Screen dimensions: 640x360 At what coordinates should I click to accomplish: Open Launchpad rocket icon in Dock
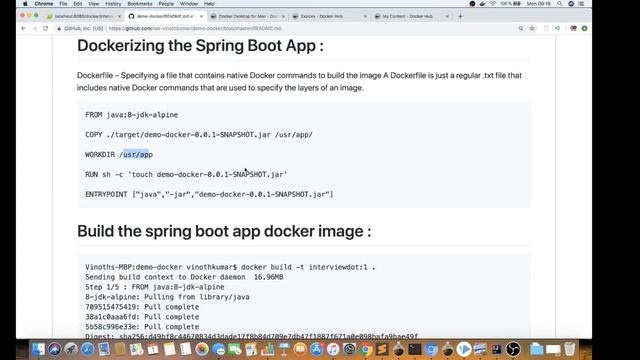coord(71,349)
